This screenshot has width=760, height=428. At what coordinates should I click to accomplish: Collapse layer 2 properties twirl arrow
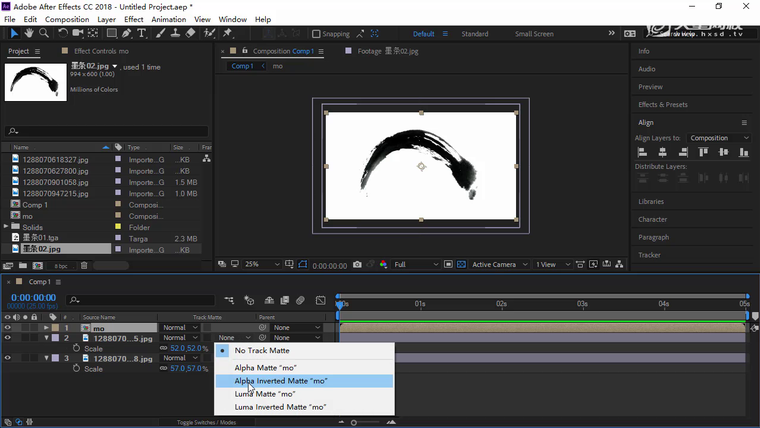[x=46, y=338]
